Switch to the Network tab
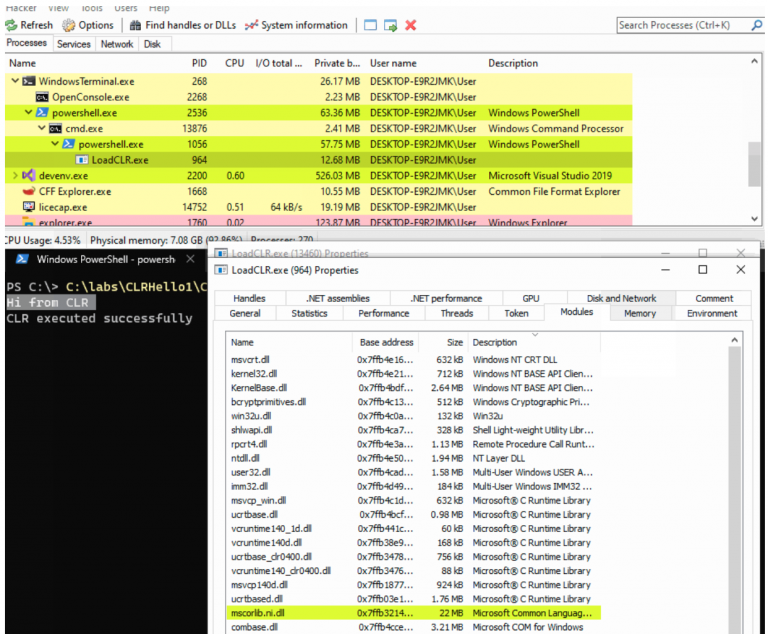The image size is (768, 634). pos(117,44)
